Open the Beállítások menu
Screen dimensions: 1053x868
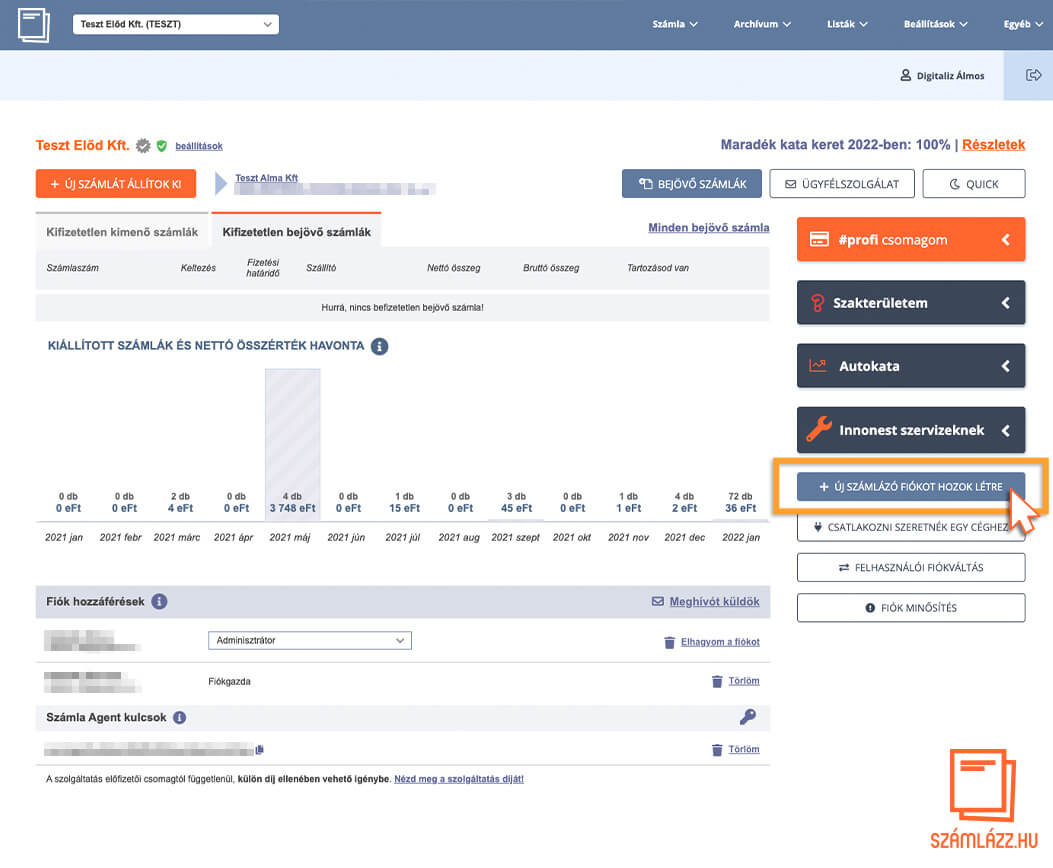tap(936, 24)
